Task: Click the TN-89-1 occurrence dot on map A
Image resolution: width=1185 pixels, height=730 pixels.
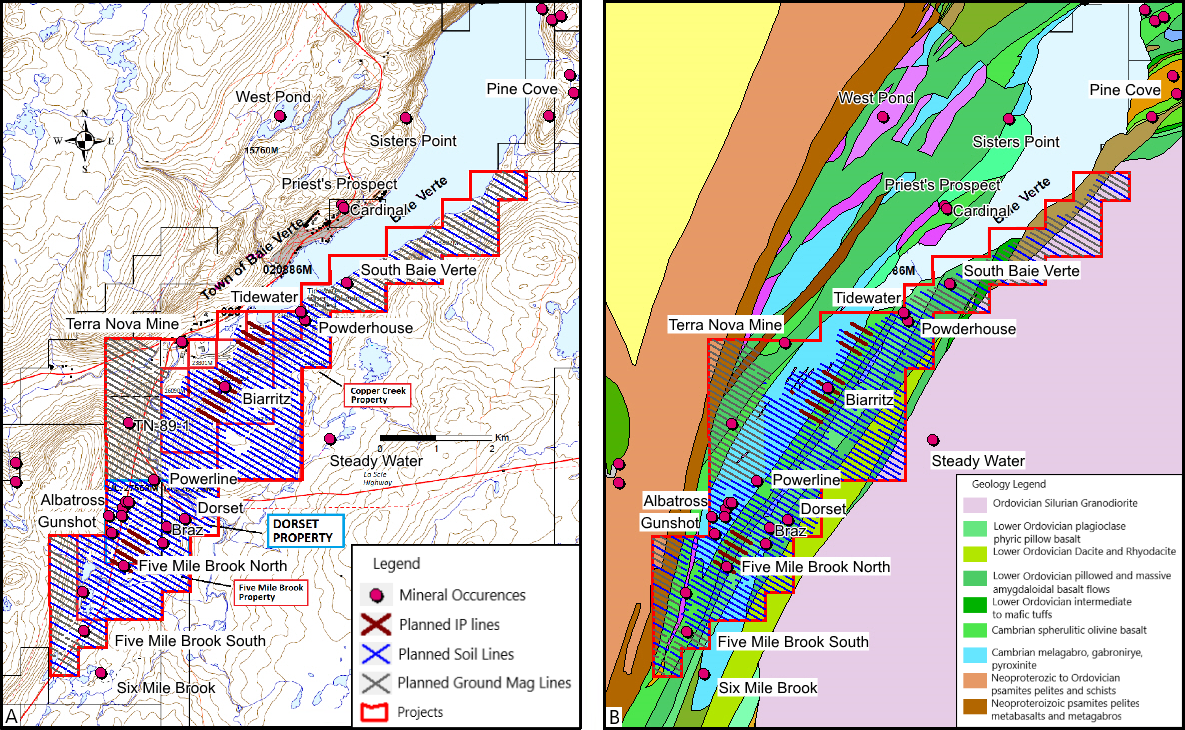Action: click(x=128, y=423)
